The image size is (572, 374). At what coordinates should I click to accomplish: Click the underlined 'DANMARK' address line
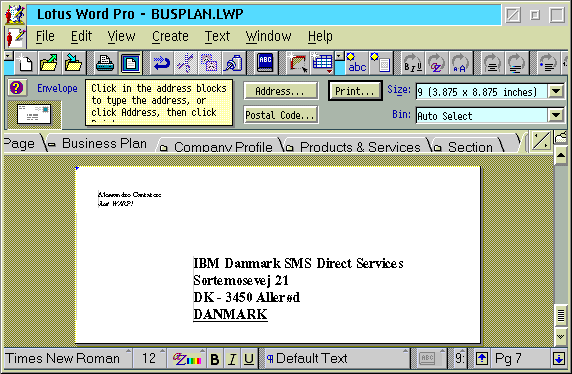click(x=230, y=315)
